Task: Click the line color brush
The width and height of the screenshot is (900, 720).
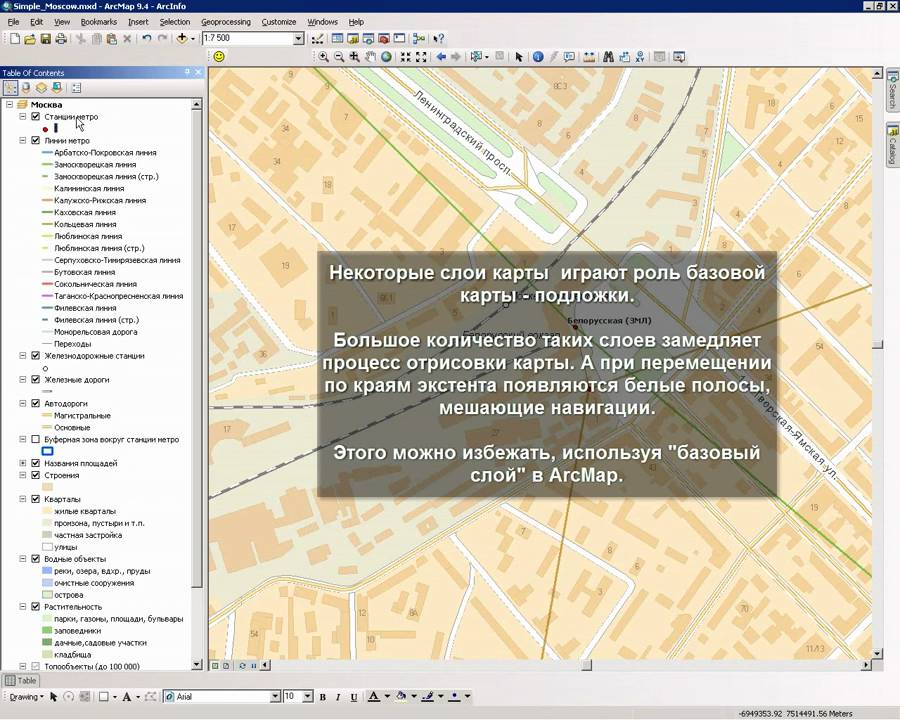Action: [428, 696]
